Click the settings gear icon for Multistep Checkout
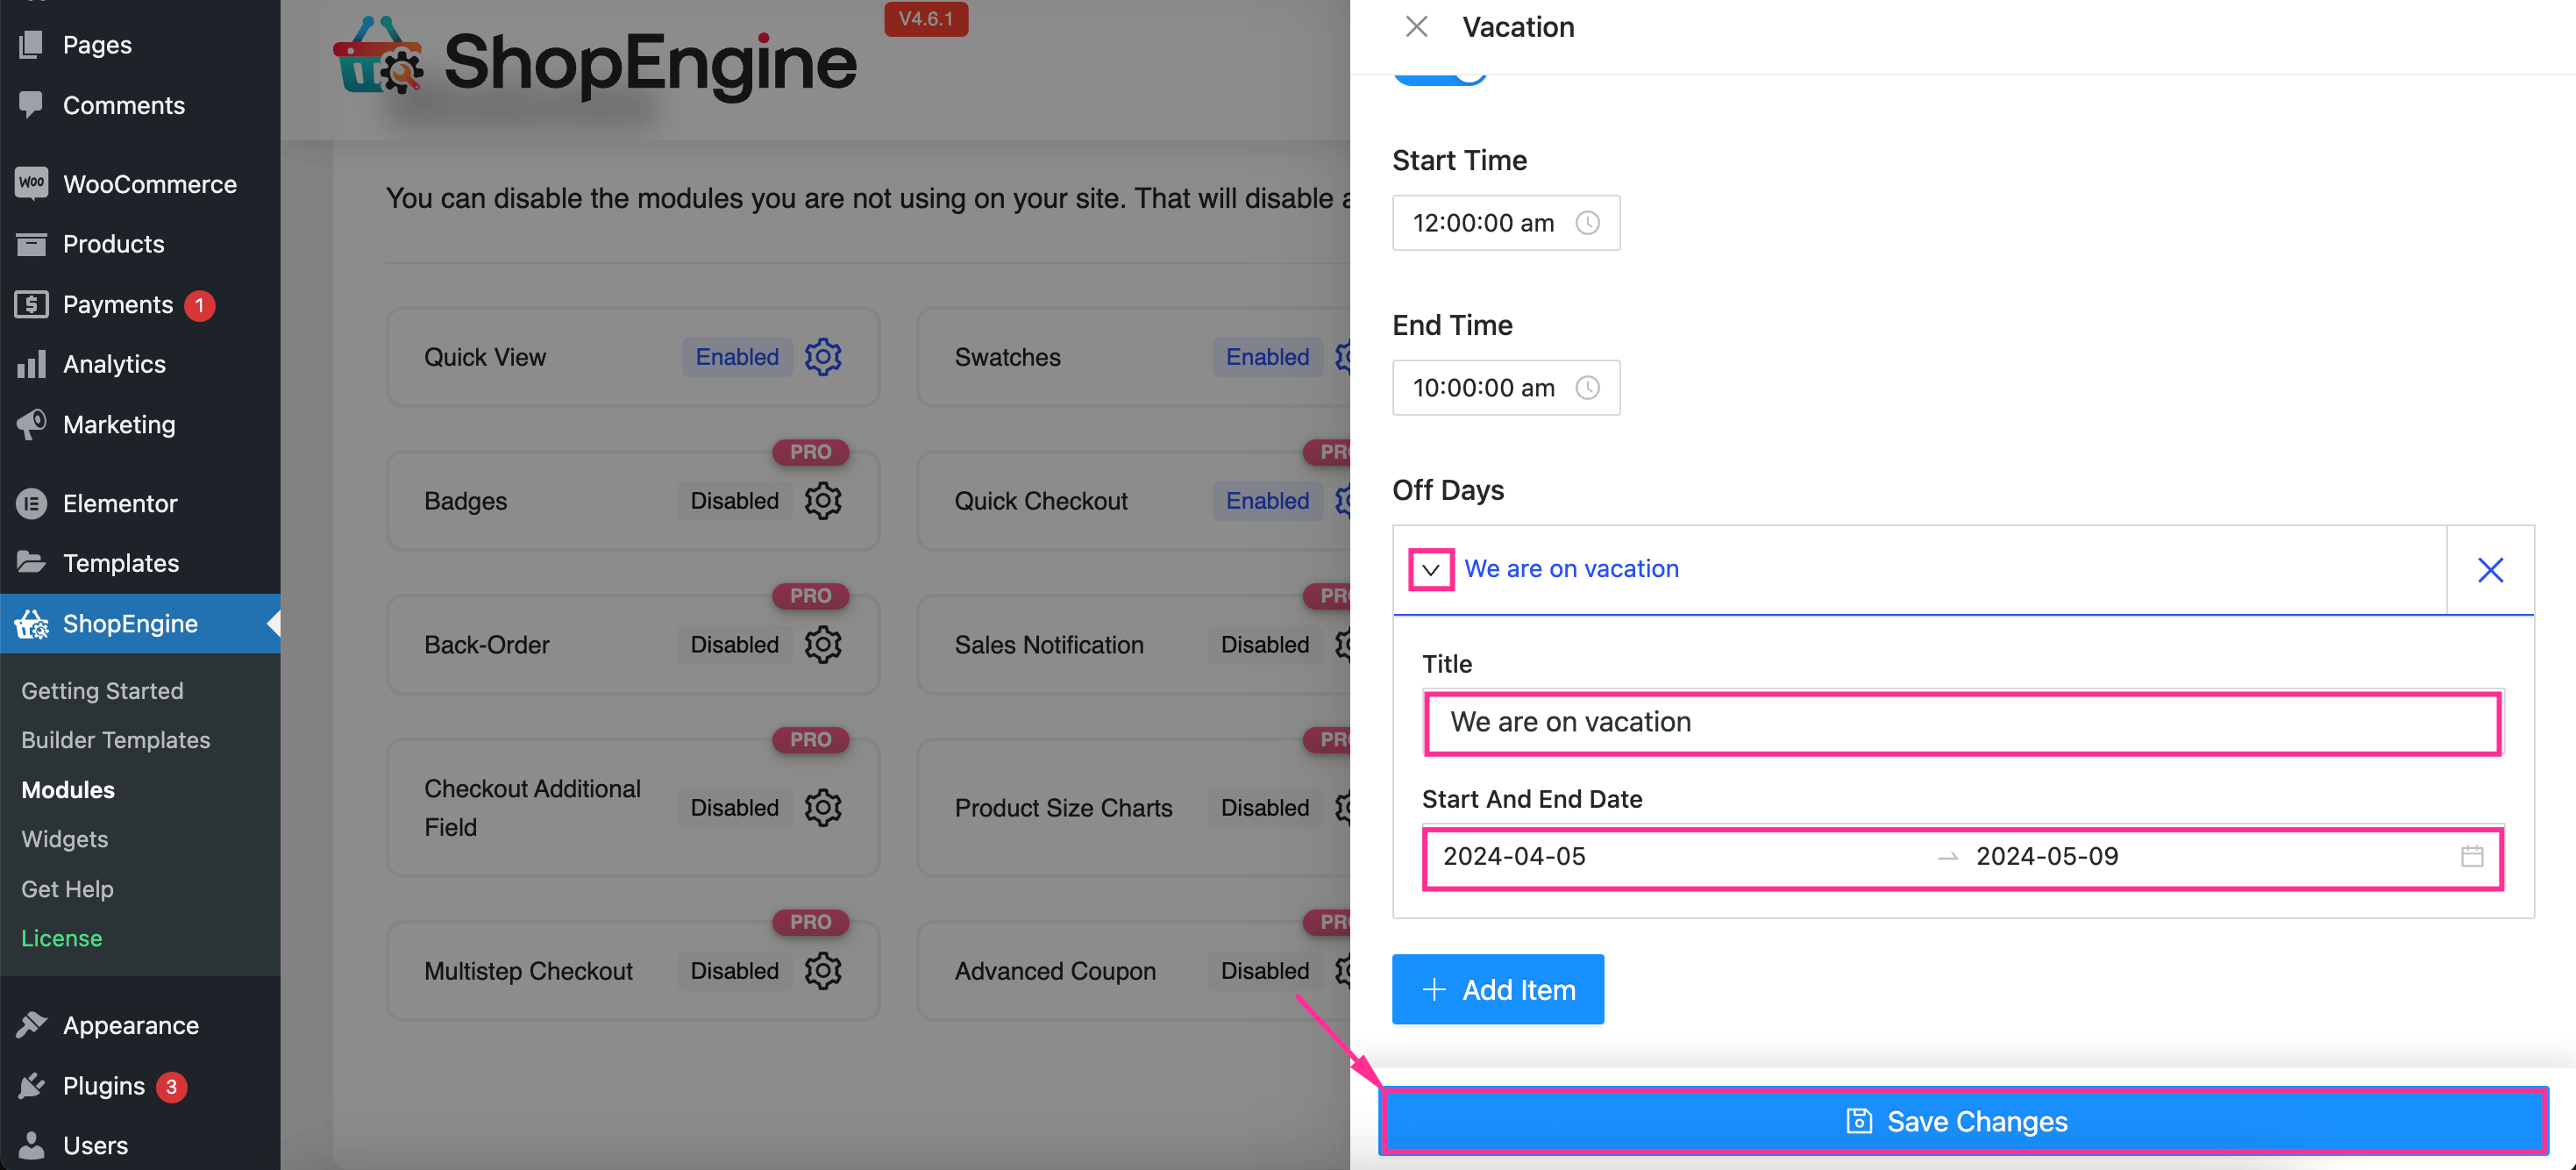This screenshot has width=2576, height=1170. point(823,971)
